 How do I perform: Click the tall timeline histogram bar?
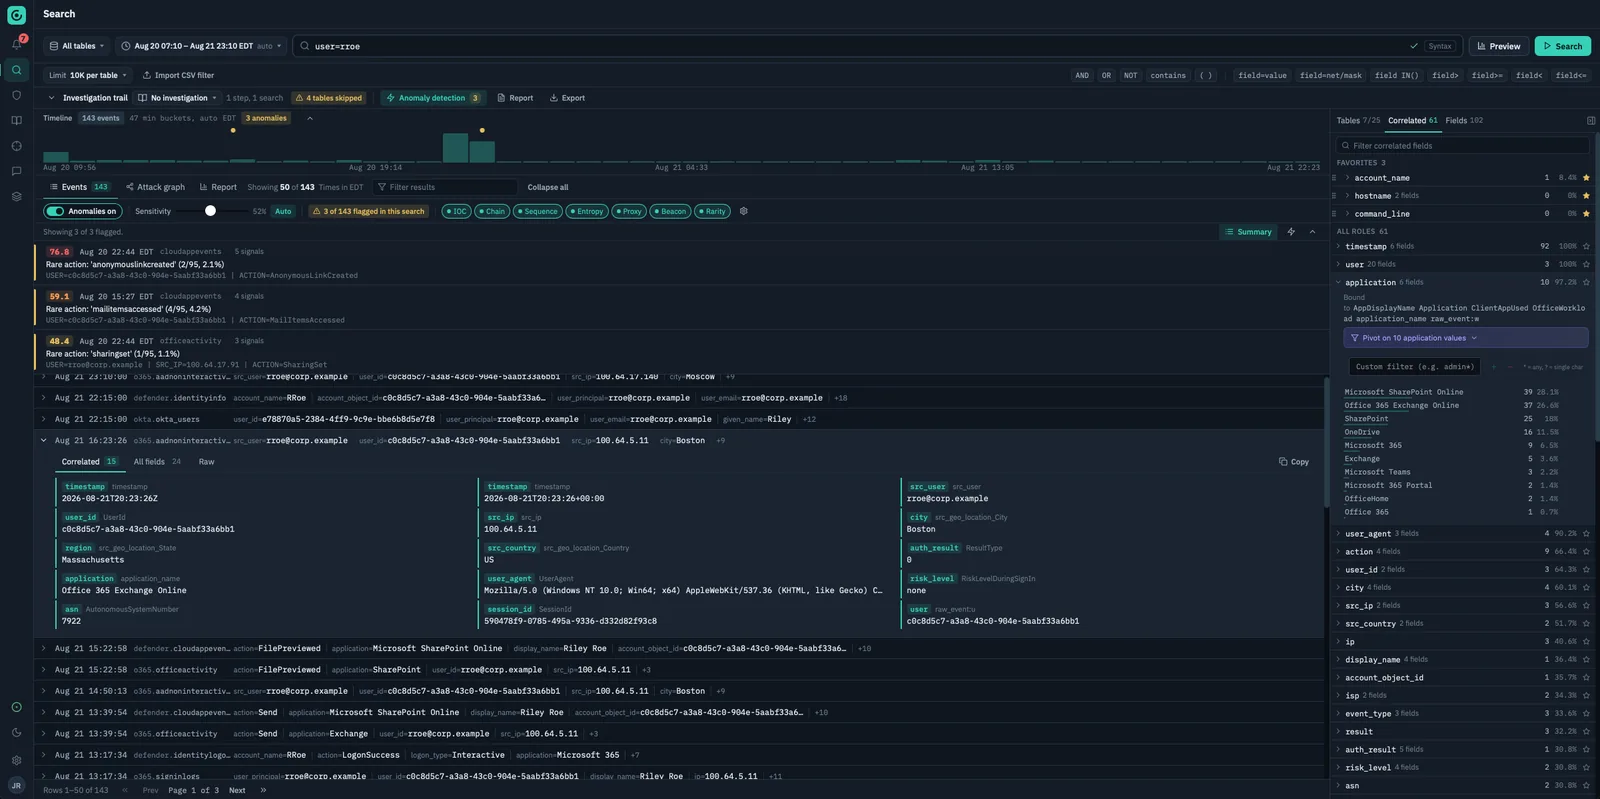point(455,147)
